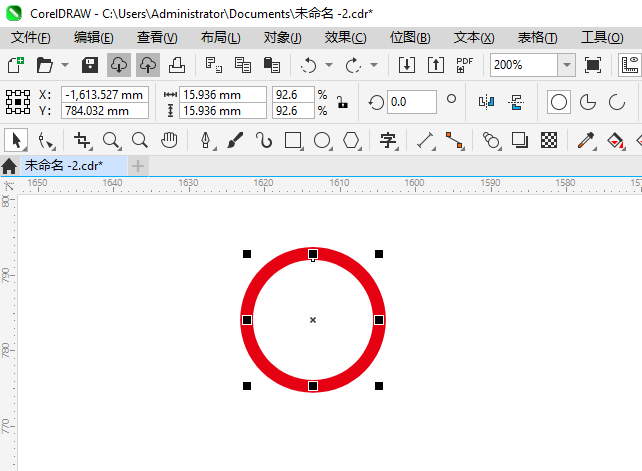The image size is (642, 471).
Task: Select the Pan hand tool
Action: (169, 140)
